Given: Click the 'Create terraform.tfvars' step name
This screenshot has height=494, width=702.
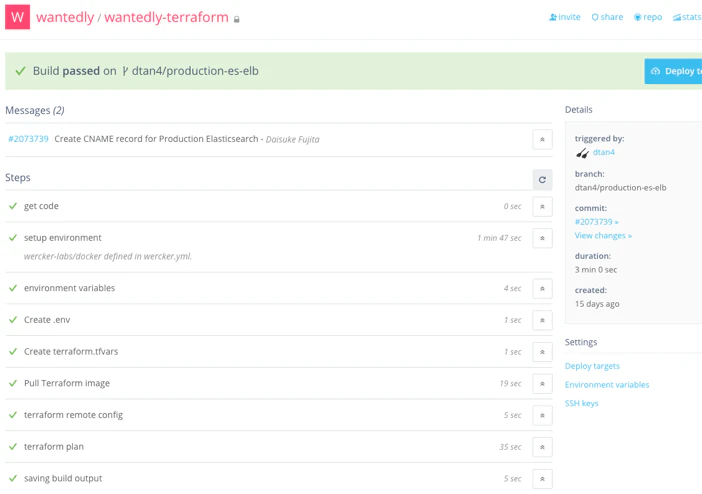Looking at the screenshot, I should click(x=71, y=352).
